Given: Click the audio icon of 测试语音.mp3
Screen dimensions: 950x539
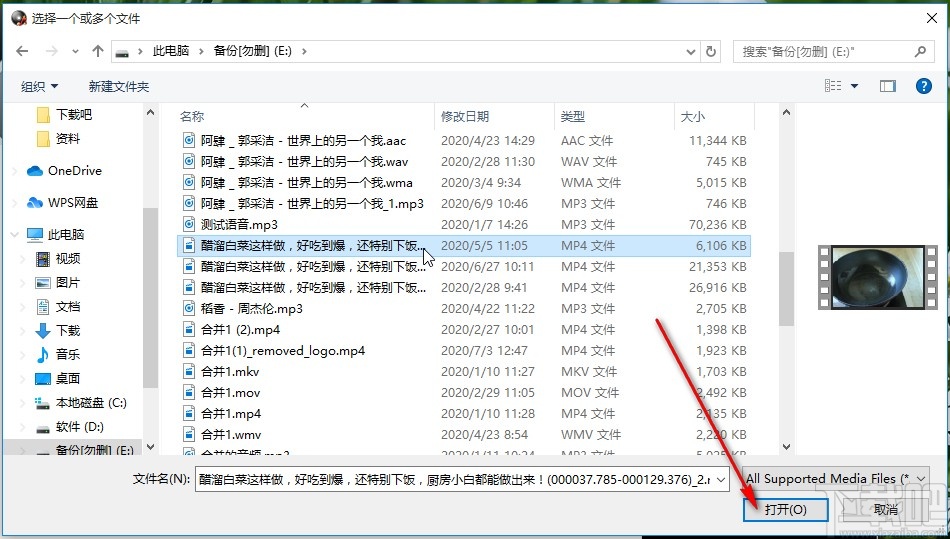Looking at the screenshot, I should point(189,225).
